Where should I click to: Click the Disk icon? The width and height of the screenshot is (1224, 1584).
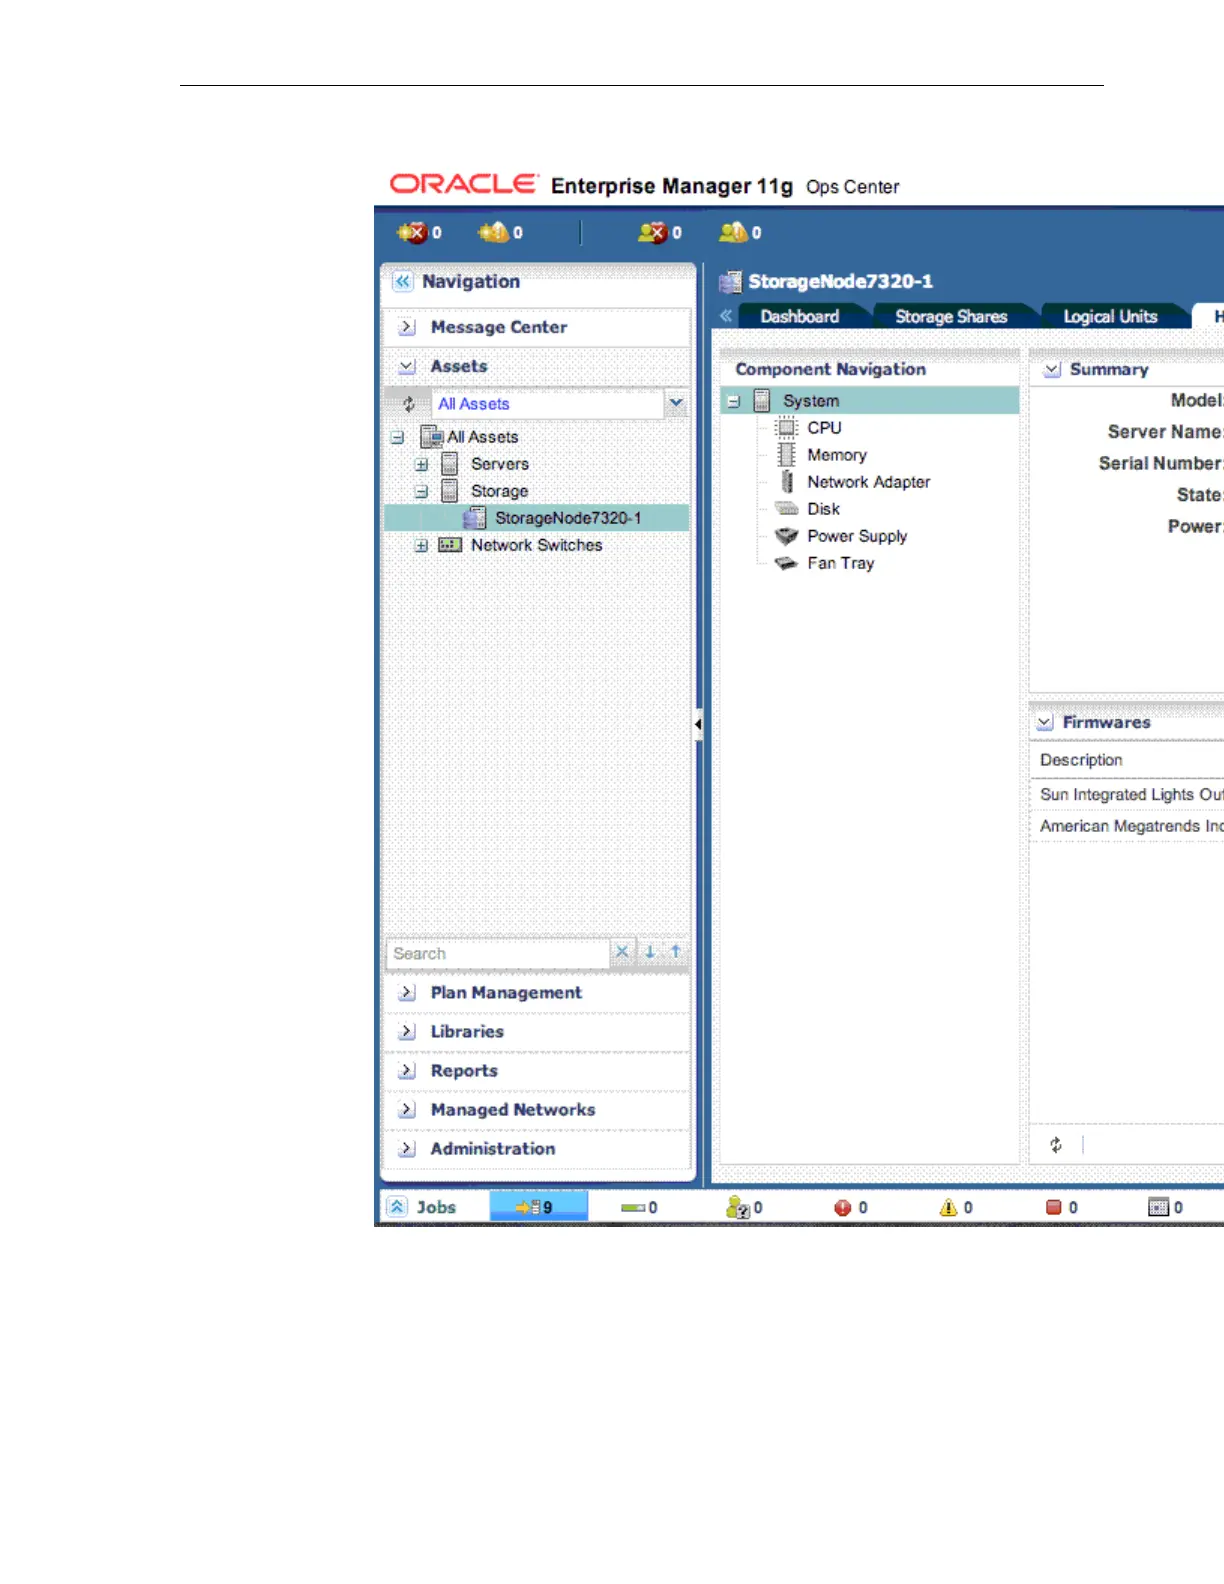point(787,509)
